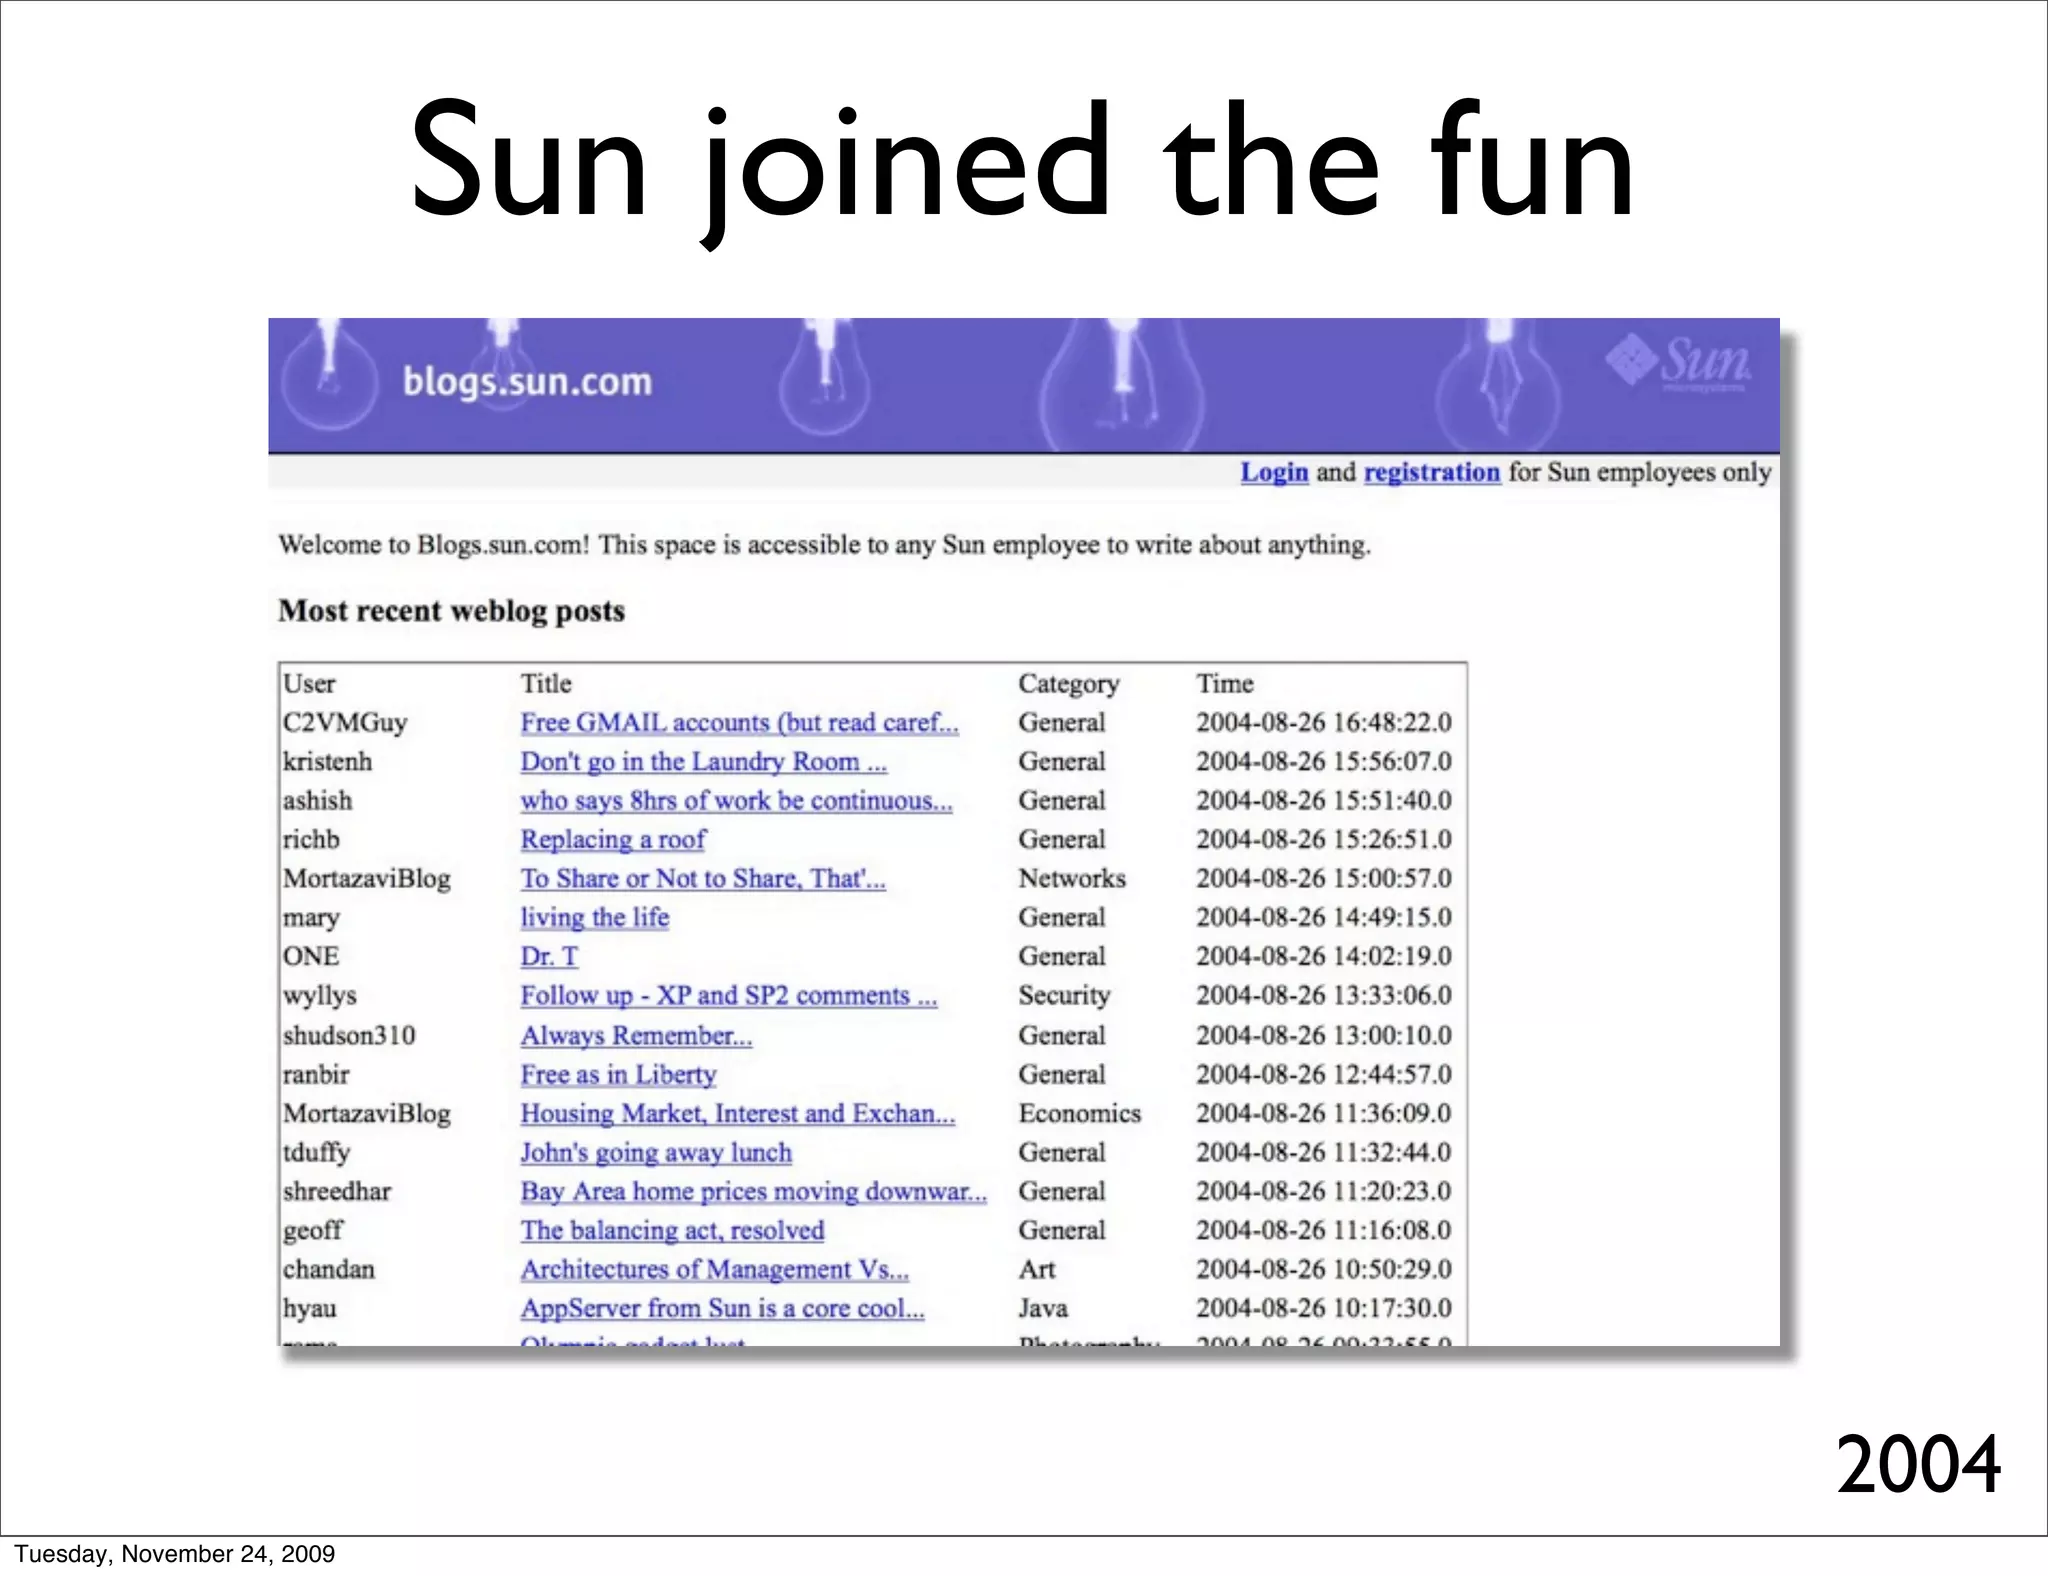Open 'living the life' post
The width and height of the screenshot is (2048, 1576).
(x=594, y=918)
